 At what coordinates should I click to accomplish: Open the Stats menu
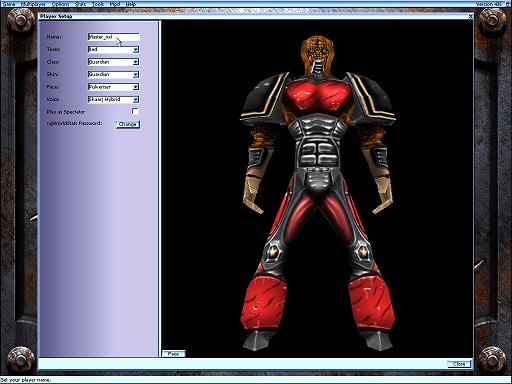tap(80, 4)
